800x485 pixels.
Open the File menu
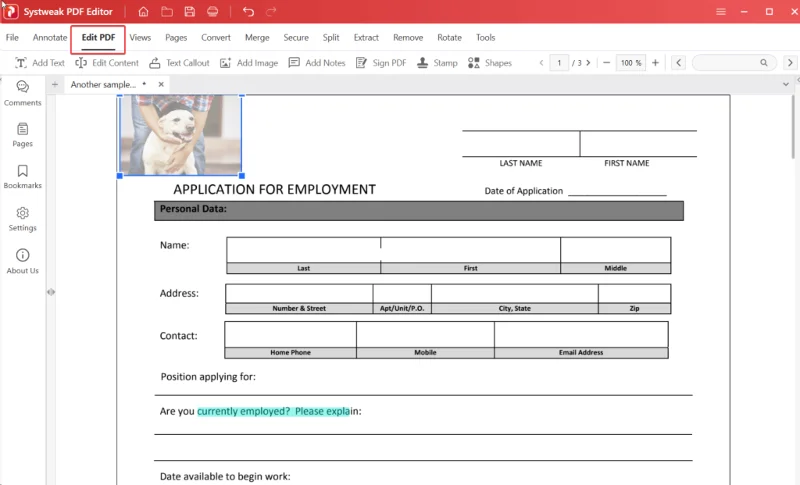[x=12, y=37]
